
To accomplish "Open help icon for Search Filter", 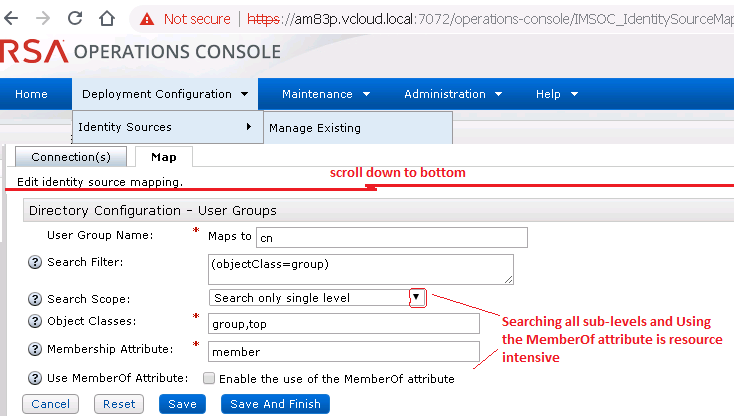I will [x=35, y=262].
